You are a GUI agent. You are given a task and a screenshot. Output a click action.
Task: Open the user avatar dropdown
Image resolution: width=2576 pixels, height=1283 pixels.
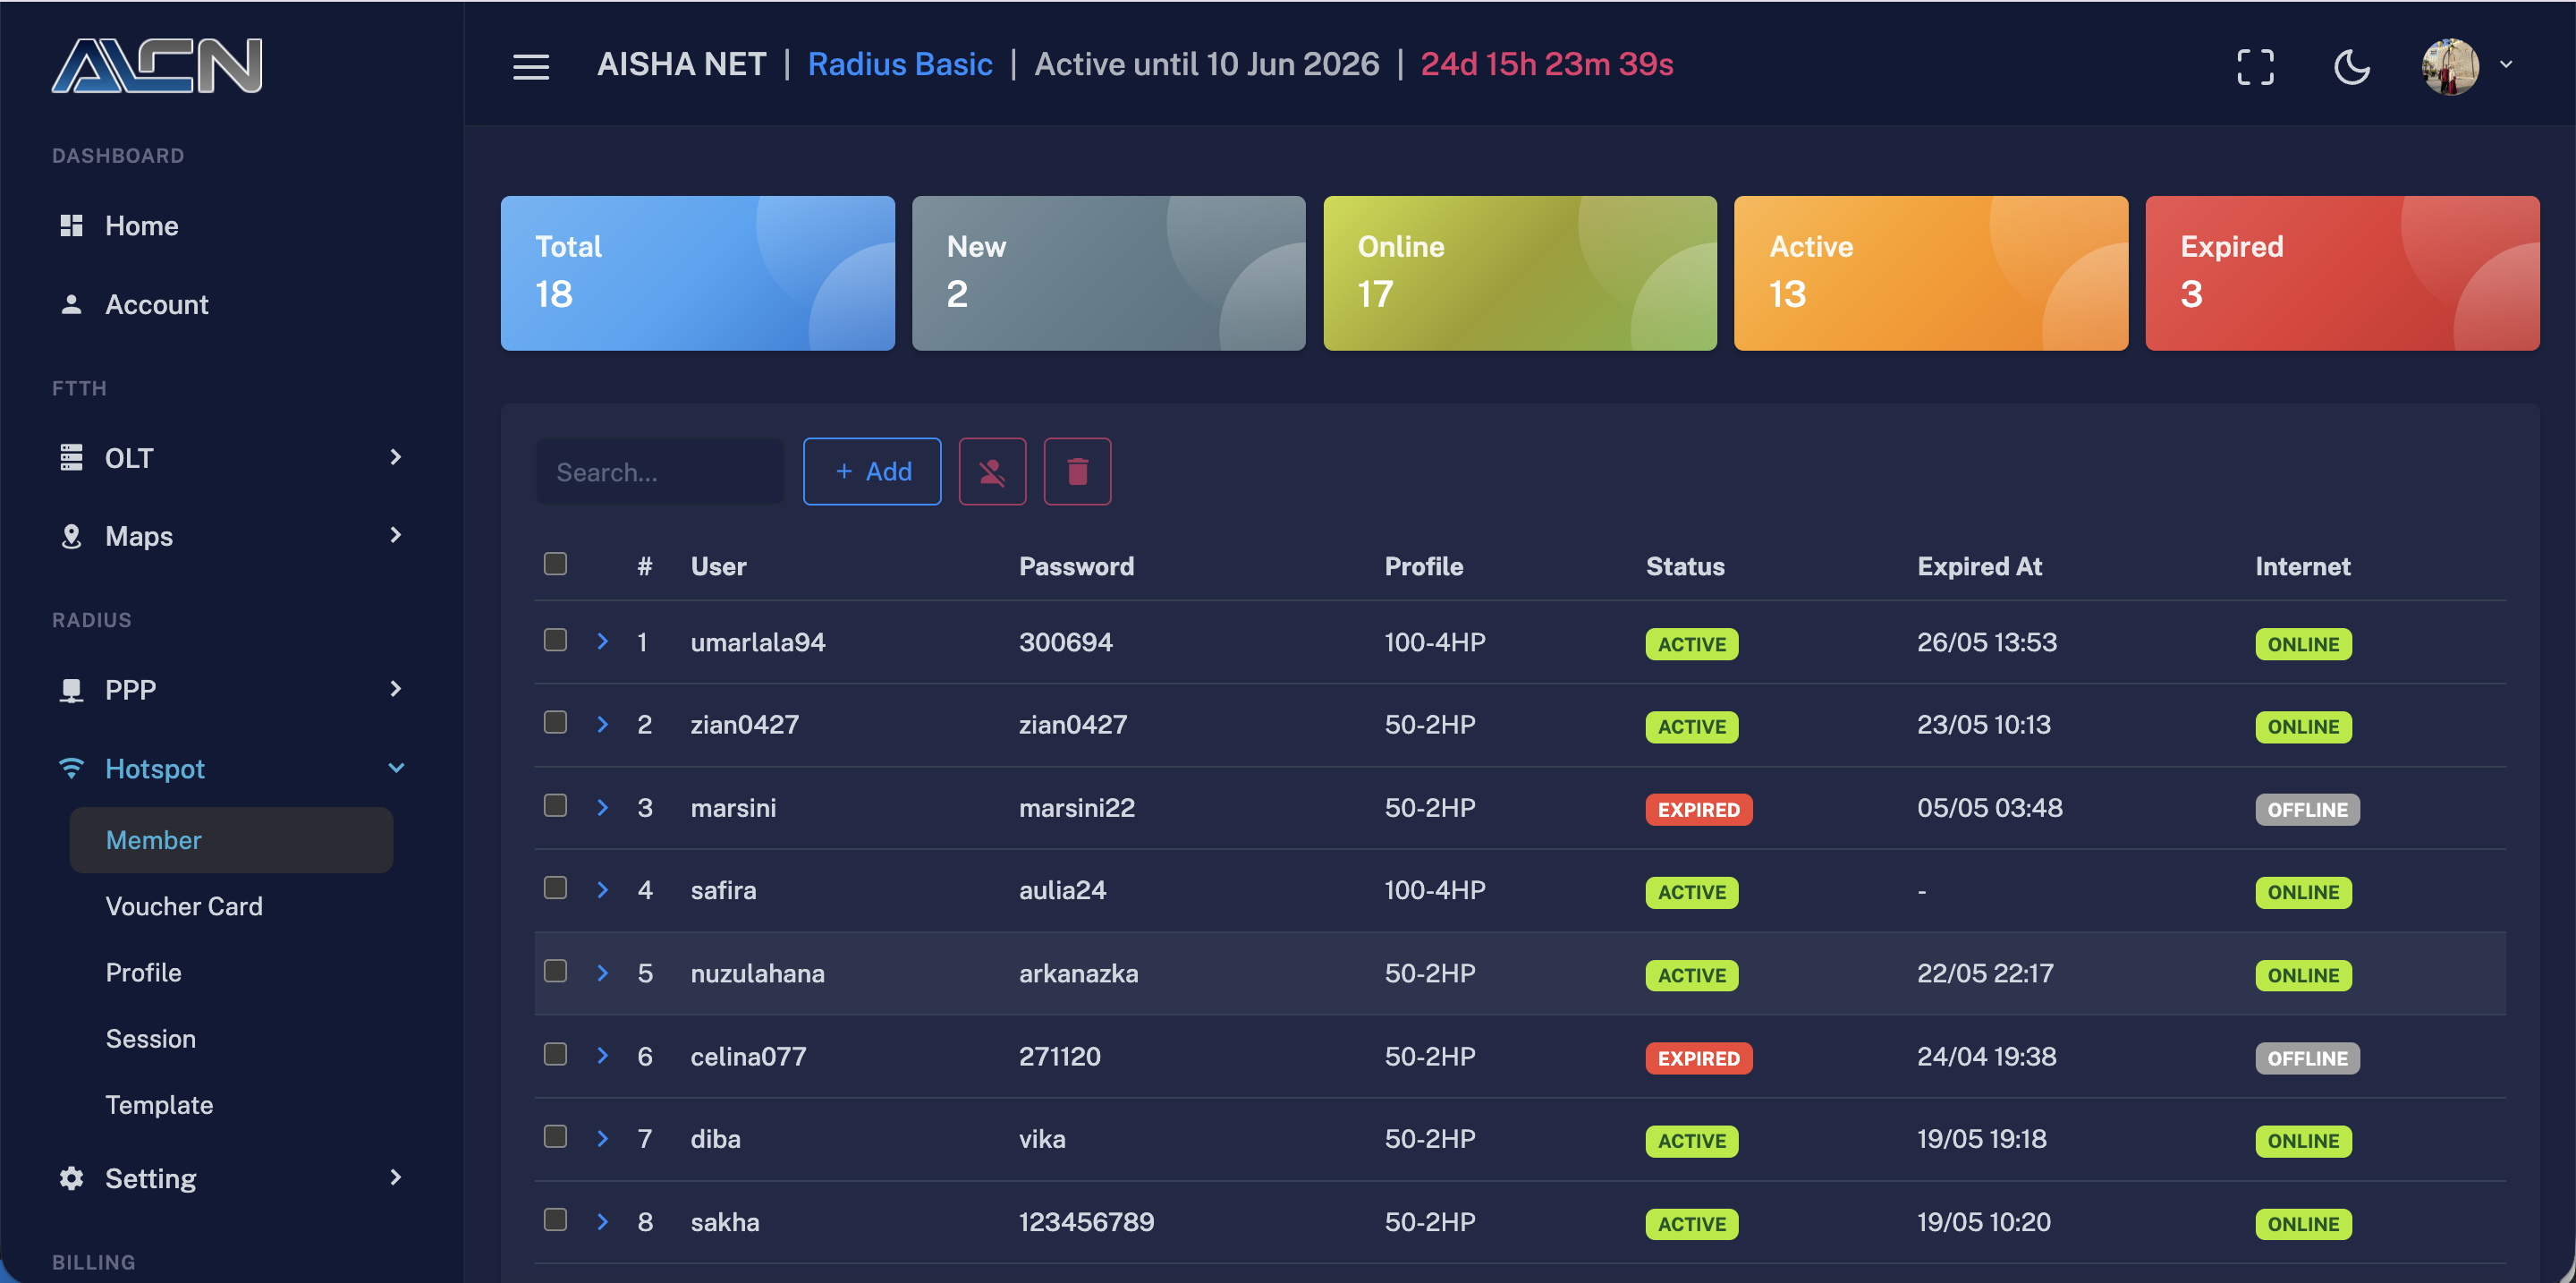2466,67
